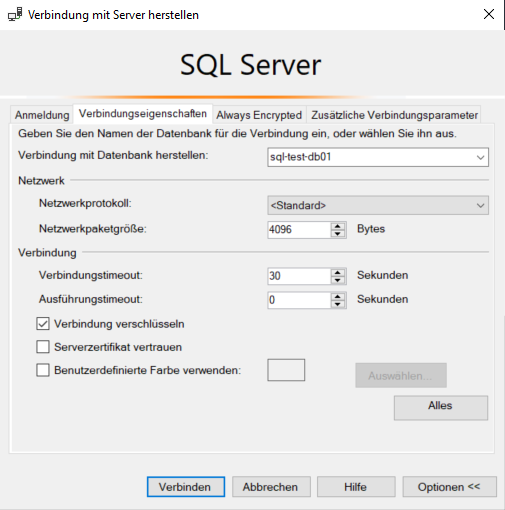Image resolution: width=505 pixels, height=510 pixels.
Task: Close the Verbindung mit Server herstellen dialog
Action: click(489, 14)
